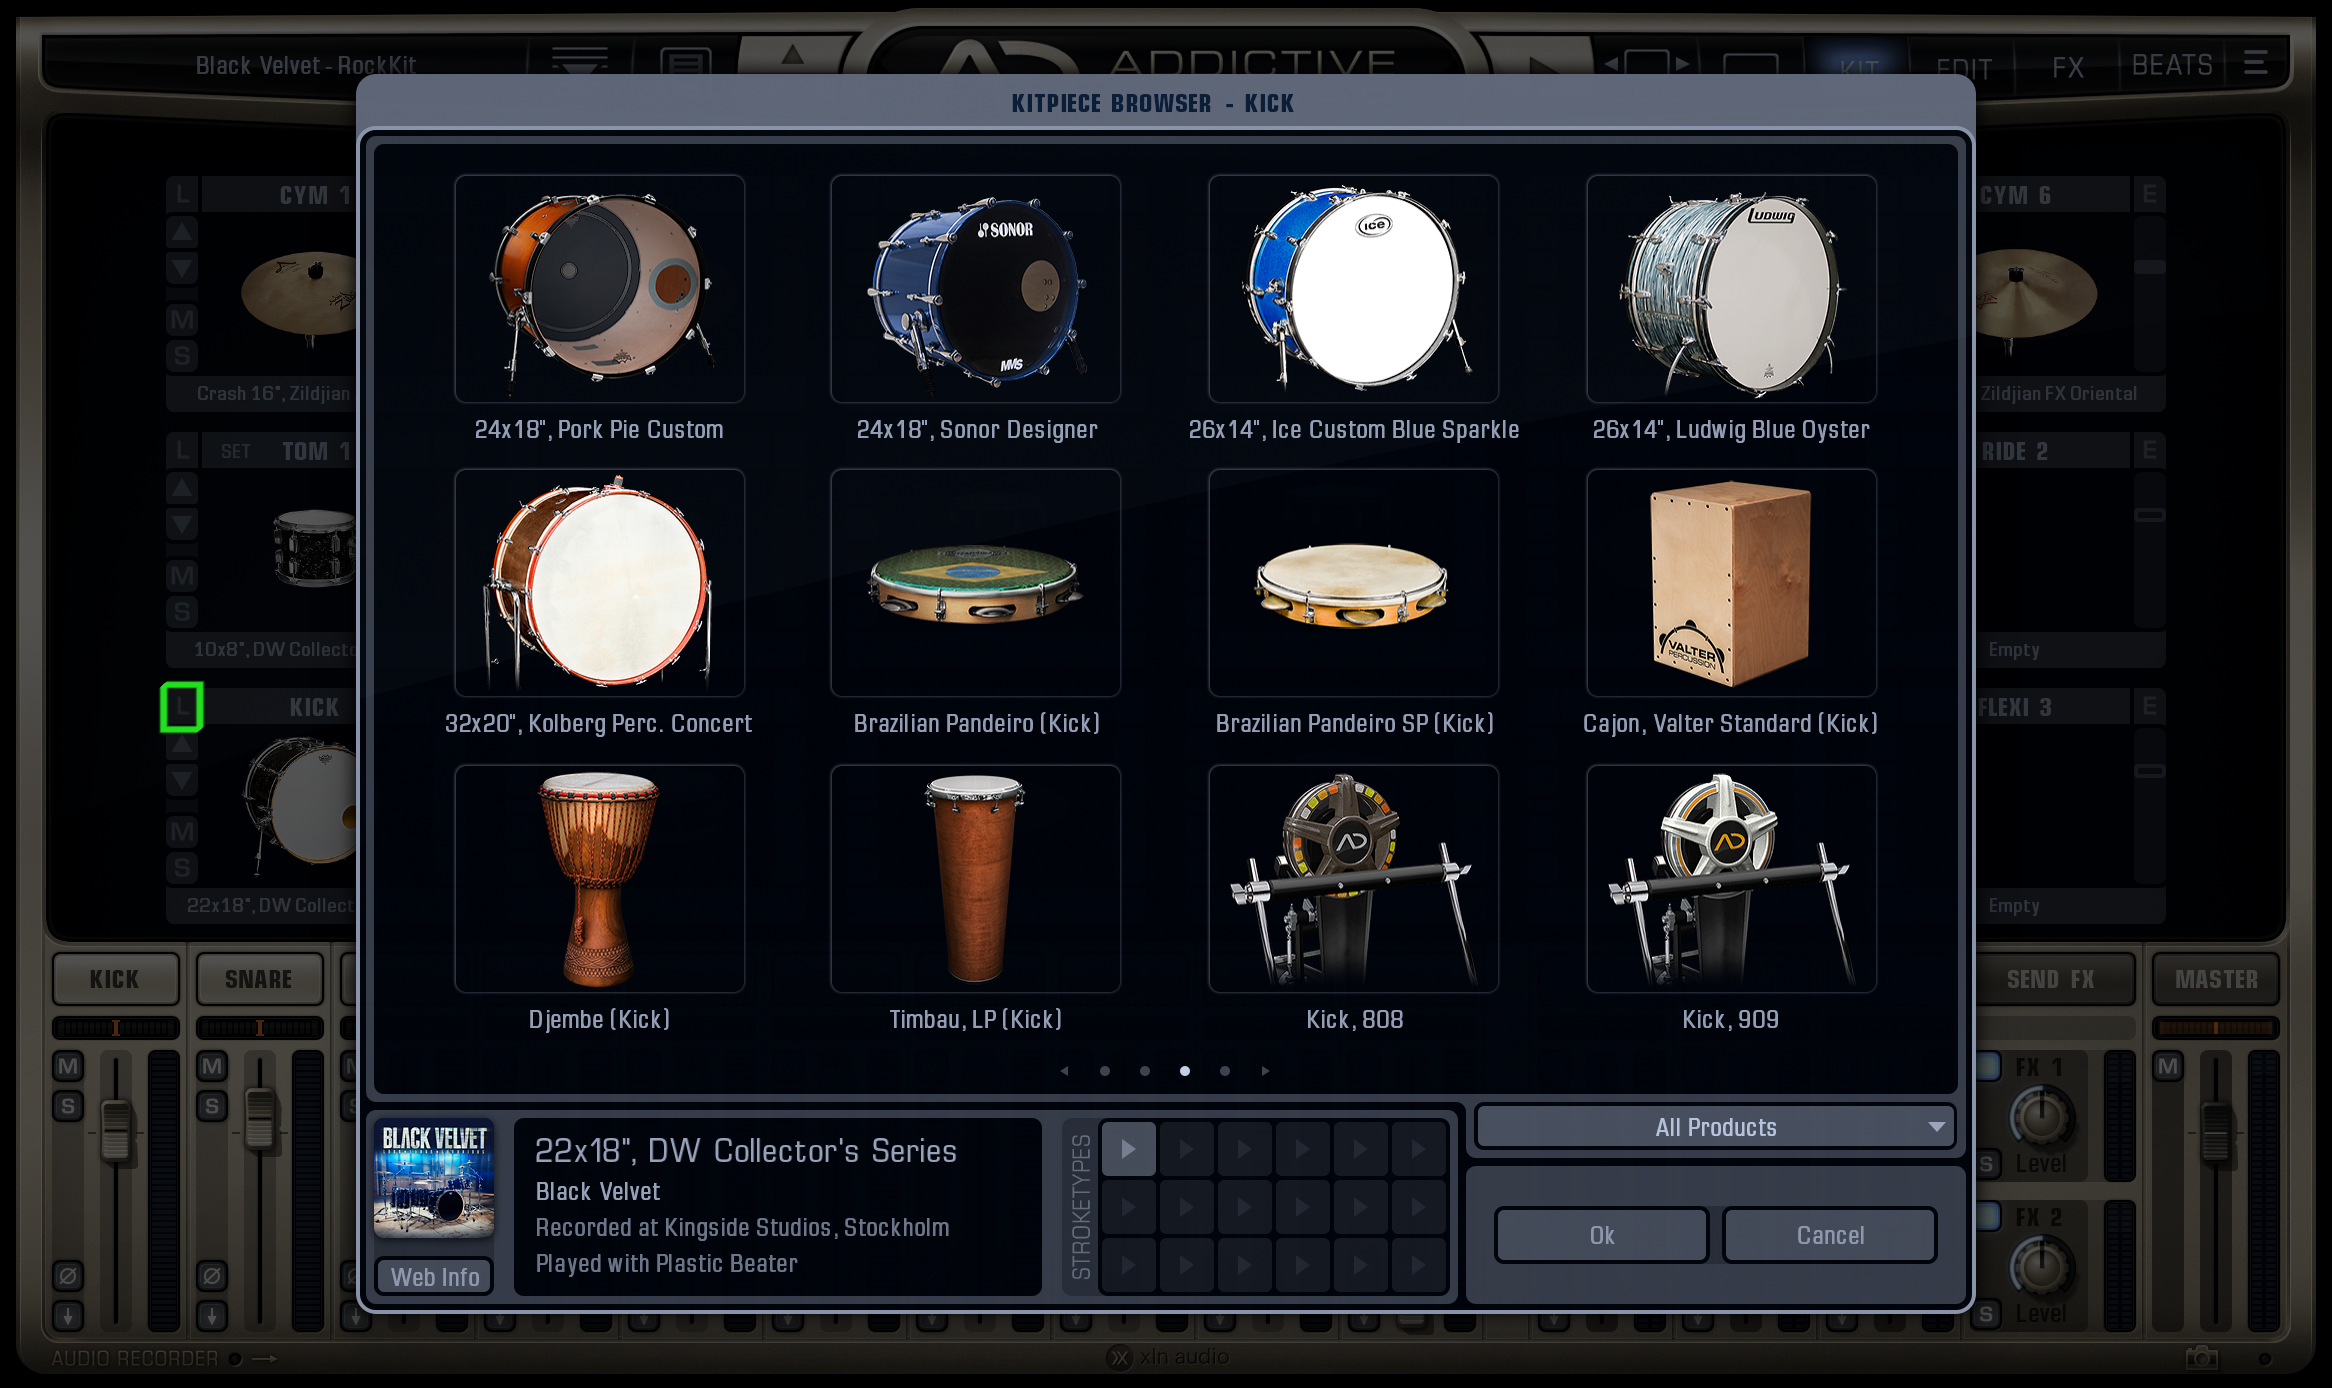Mute the TOM 1 slot

click(182, 576)
